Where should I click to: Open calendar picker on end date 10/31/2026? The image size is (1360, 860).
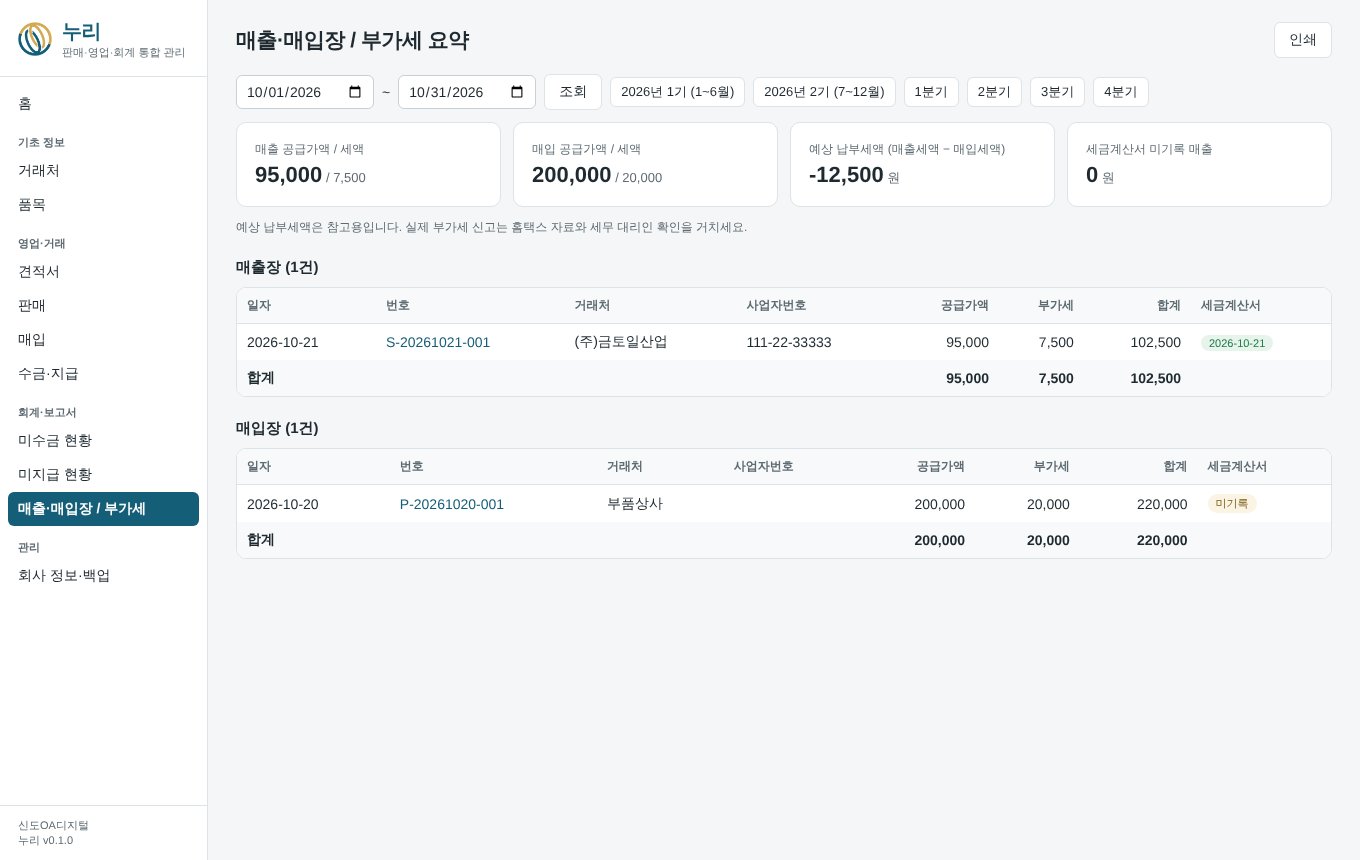(517, 92)
